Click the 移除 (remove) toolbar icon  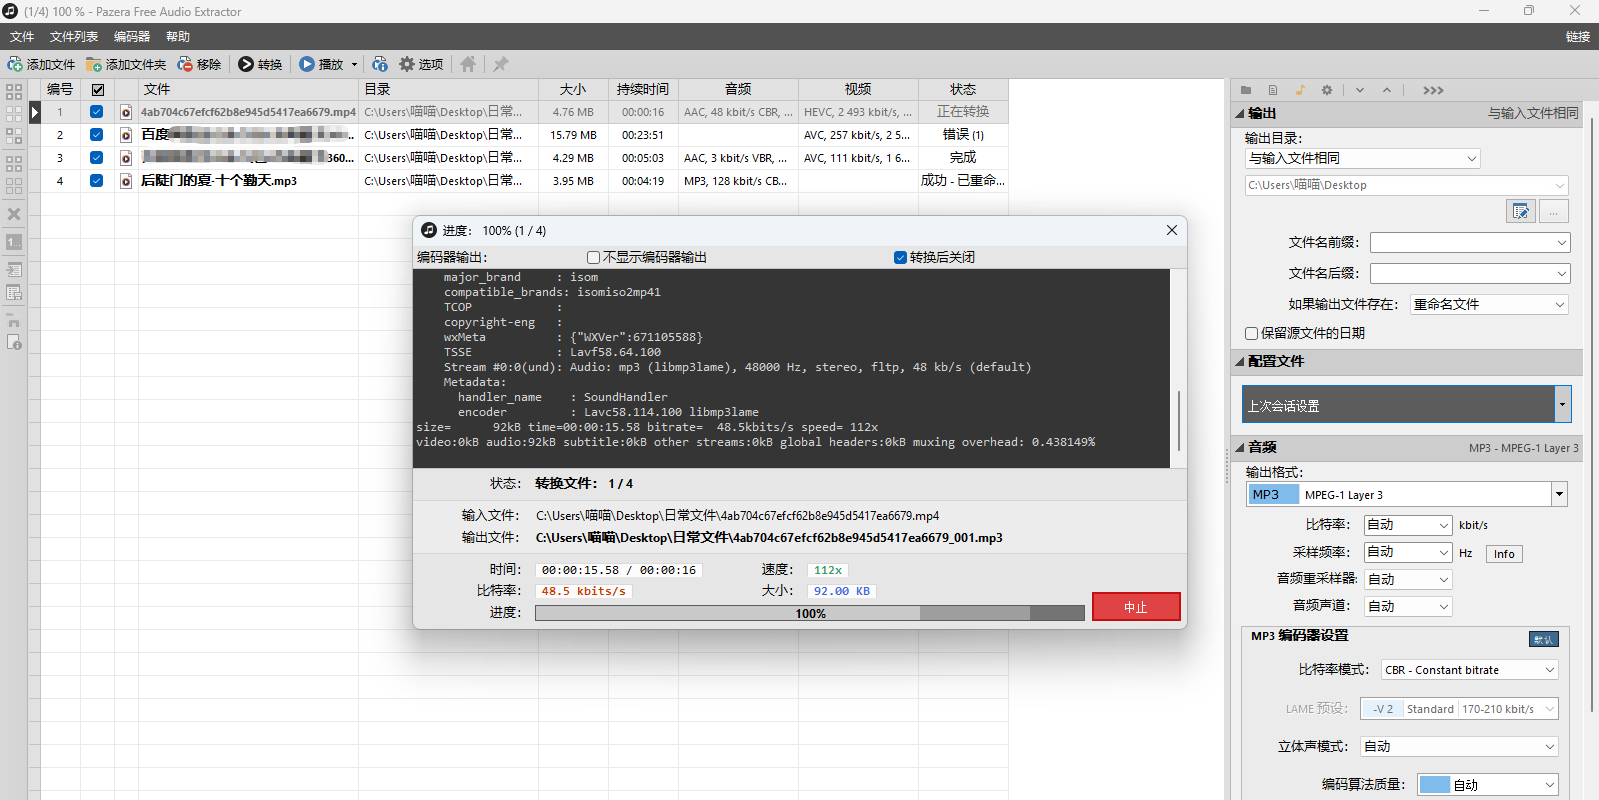186,64
